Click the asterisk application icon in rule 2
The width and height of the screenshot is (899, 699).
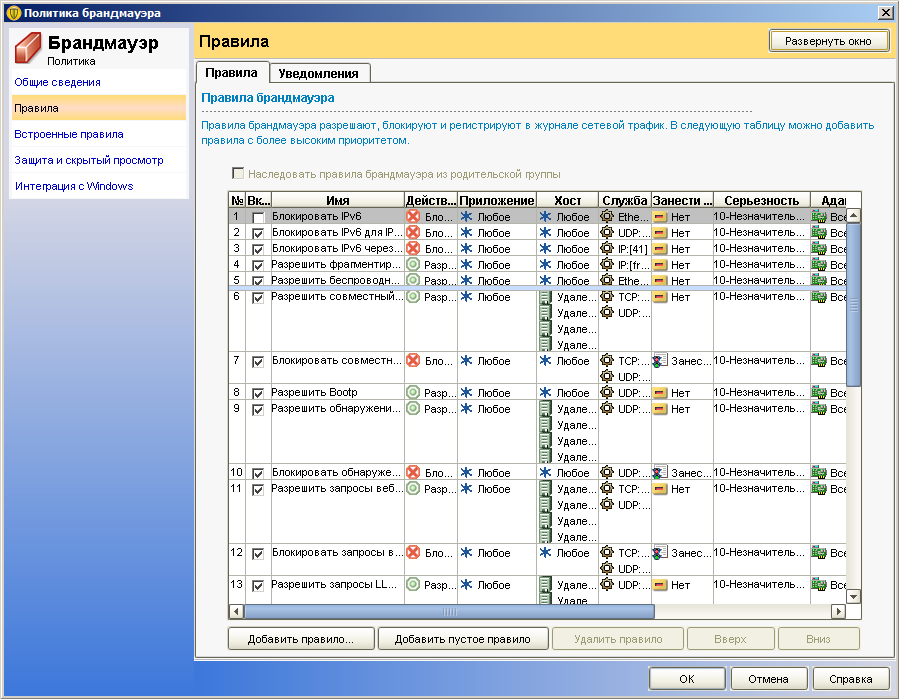click(467, 233)
